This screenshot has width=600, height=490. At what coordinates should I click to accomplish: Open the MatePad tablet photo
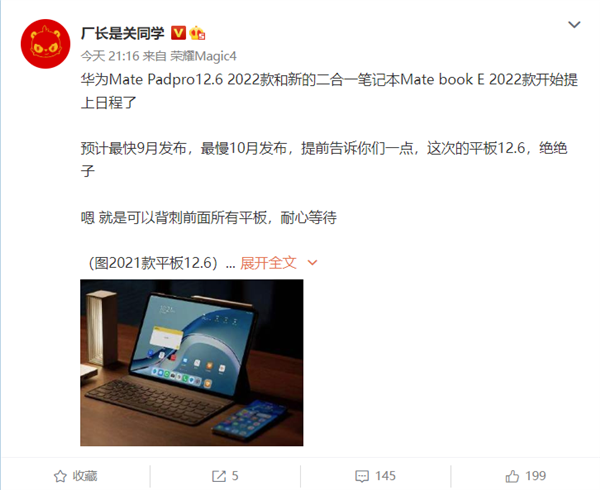pos(192,363)
